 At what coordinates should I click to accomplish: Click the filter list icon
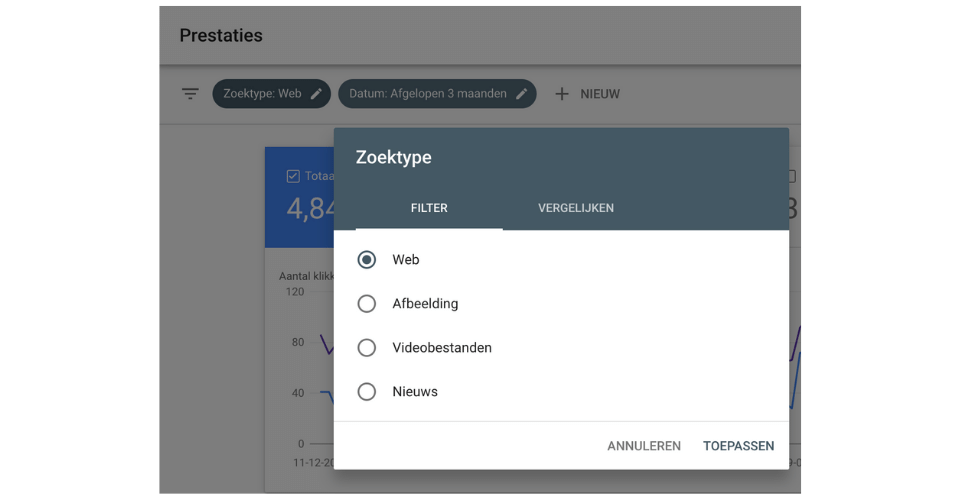(190, 94)
